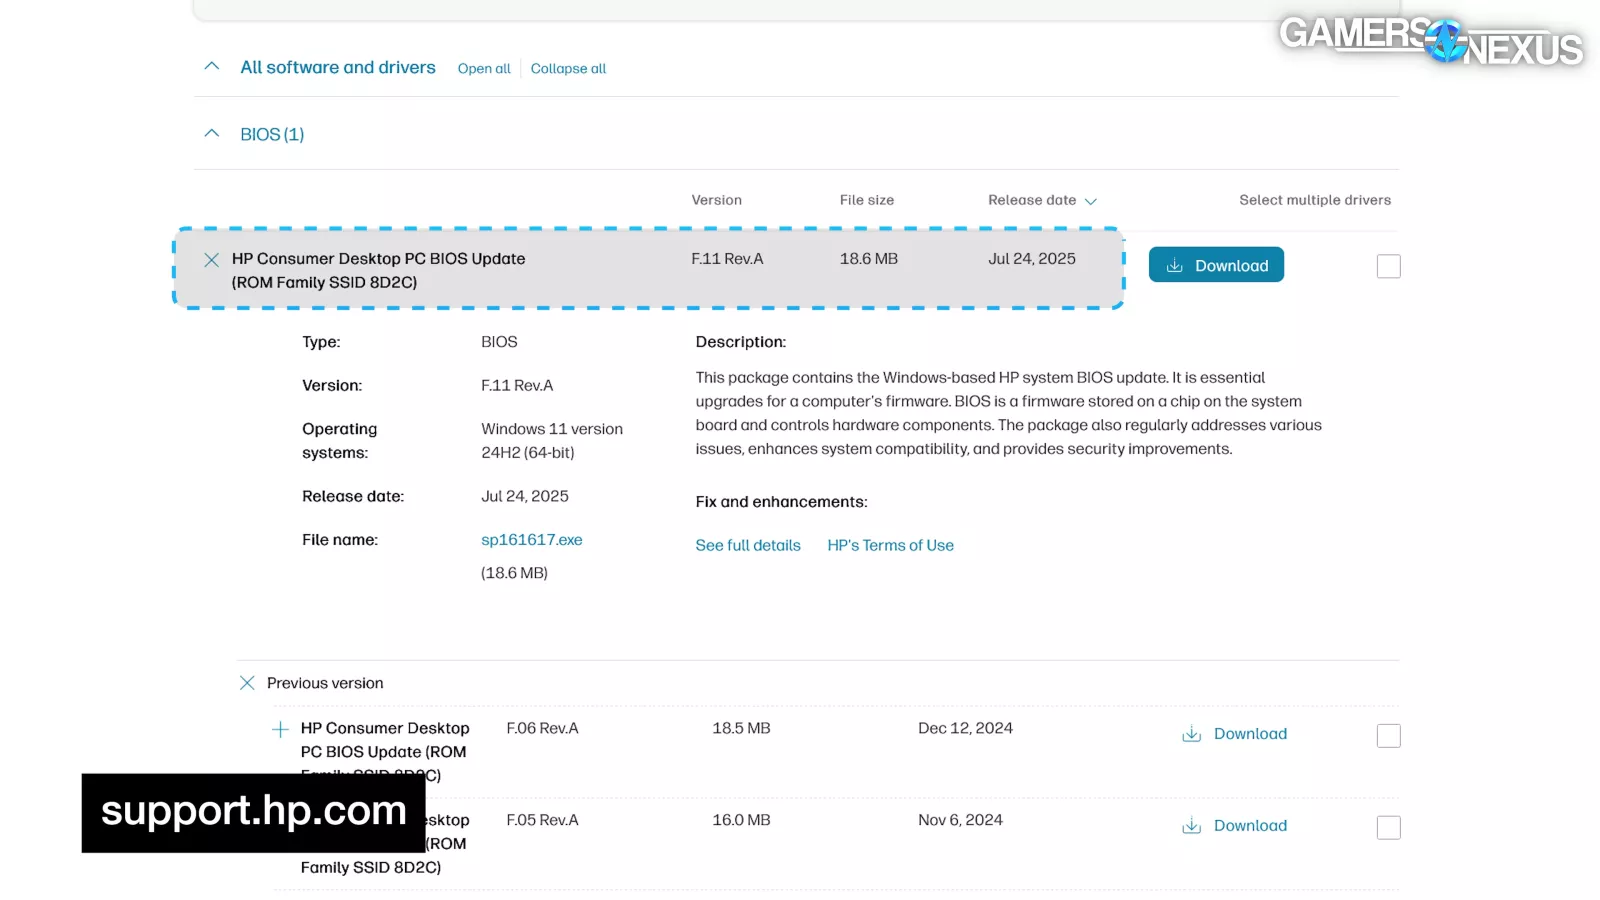Click the All software and drivers heading
This screenshot has width=1600, height=900.
pyautogui.click(x=338, y=67)
